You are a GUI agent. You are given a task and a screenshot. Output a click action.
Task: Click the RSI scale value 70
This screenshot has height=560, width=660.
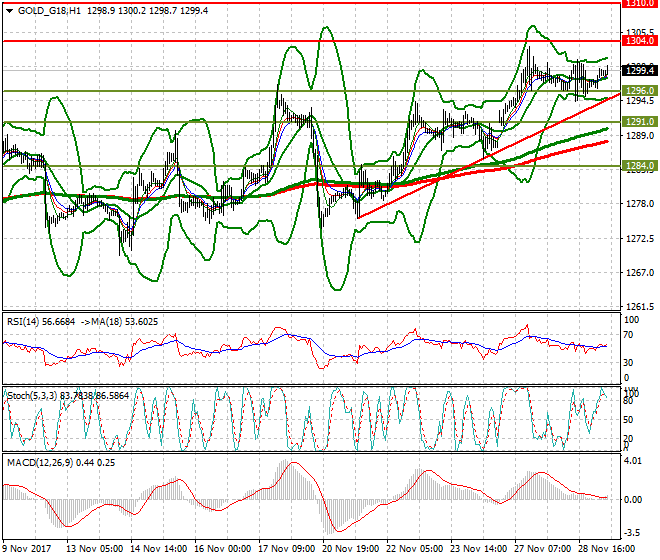tap(629, 335)
